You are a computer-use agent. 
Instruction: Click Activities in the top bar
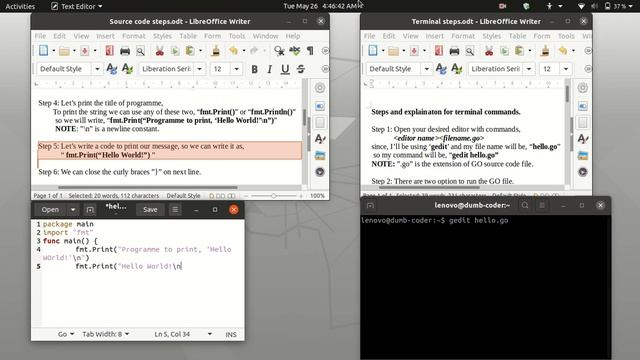pyautogui.click(x=20, y=6)
